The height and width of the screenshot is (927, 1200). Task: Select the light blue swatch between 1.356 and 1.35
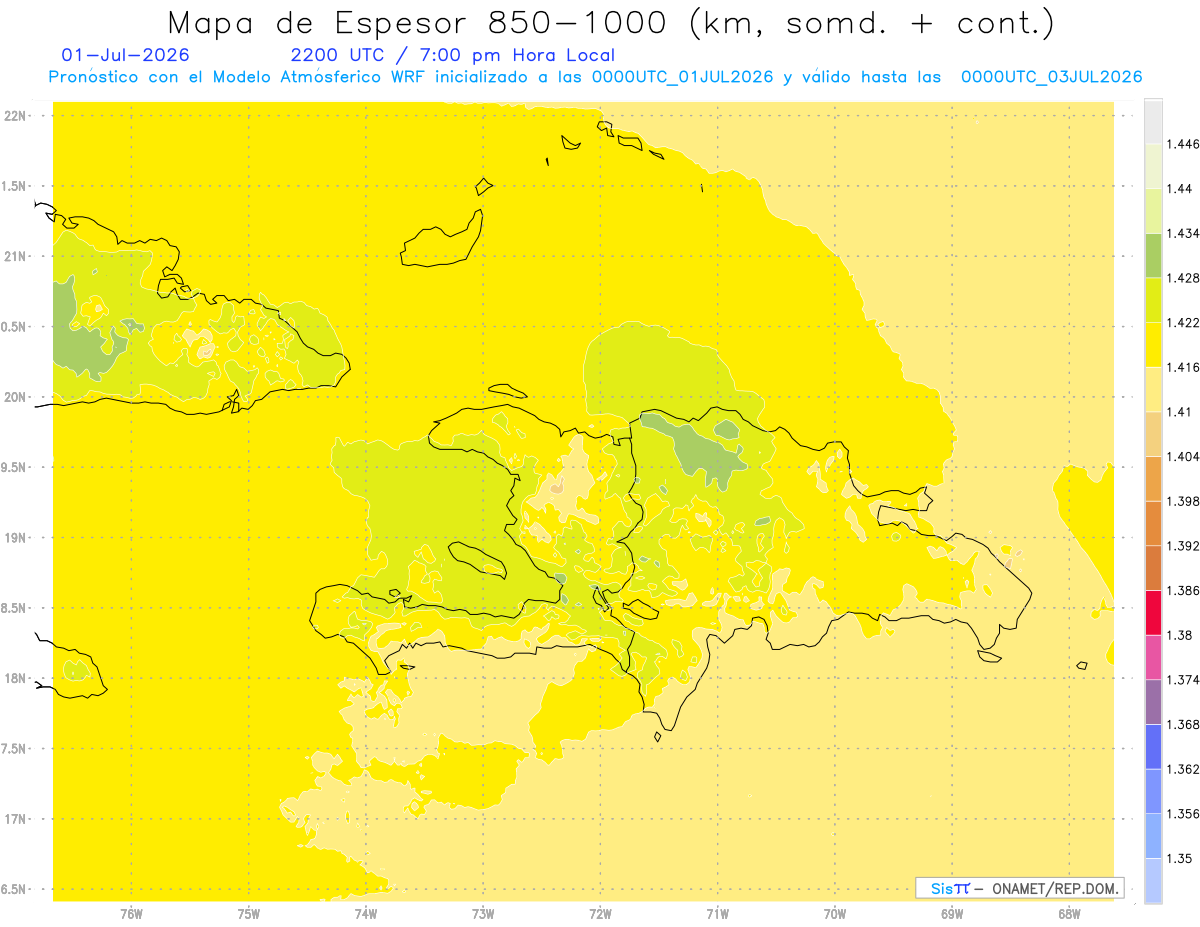pyautogui.click(x=1153, y=836)
